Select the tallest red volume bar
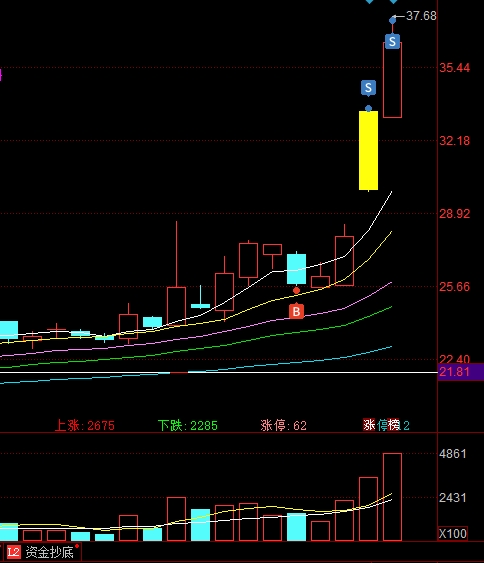Viewport: 484px width, 563px height. point(392,497)
